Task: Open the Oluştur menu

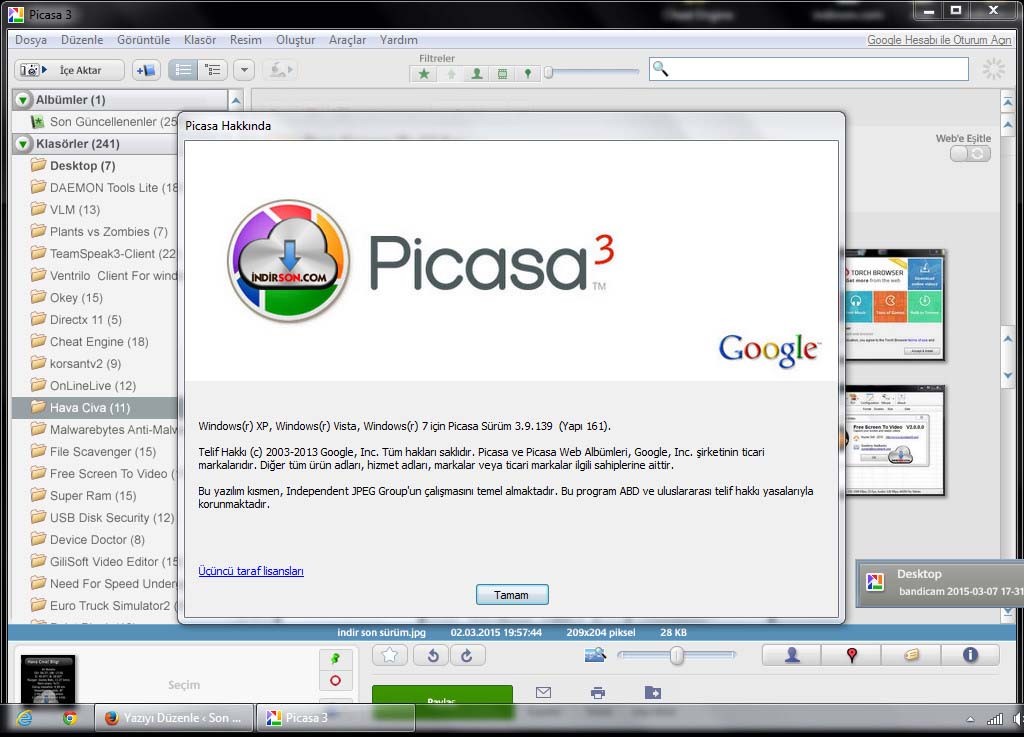Action: point(295,40)
